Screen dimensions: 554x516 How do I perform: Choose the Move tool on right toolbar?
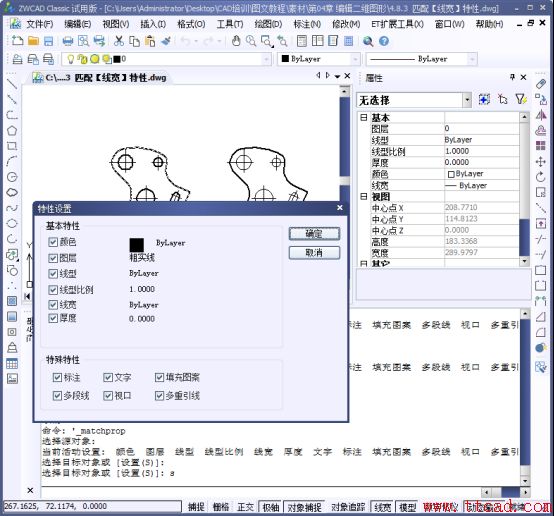tap(541, 162)
